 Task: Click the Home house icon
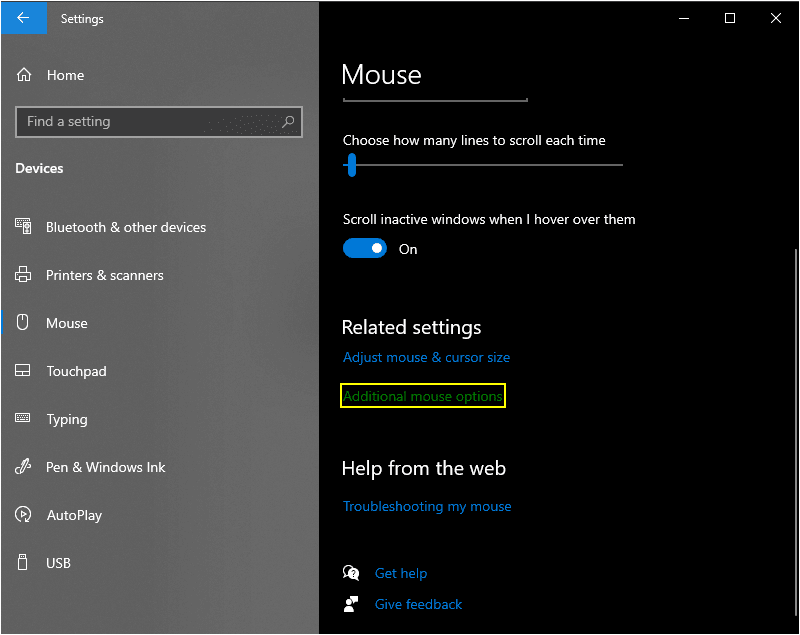point(24,75)
